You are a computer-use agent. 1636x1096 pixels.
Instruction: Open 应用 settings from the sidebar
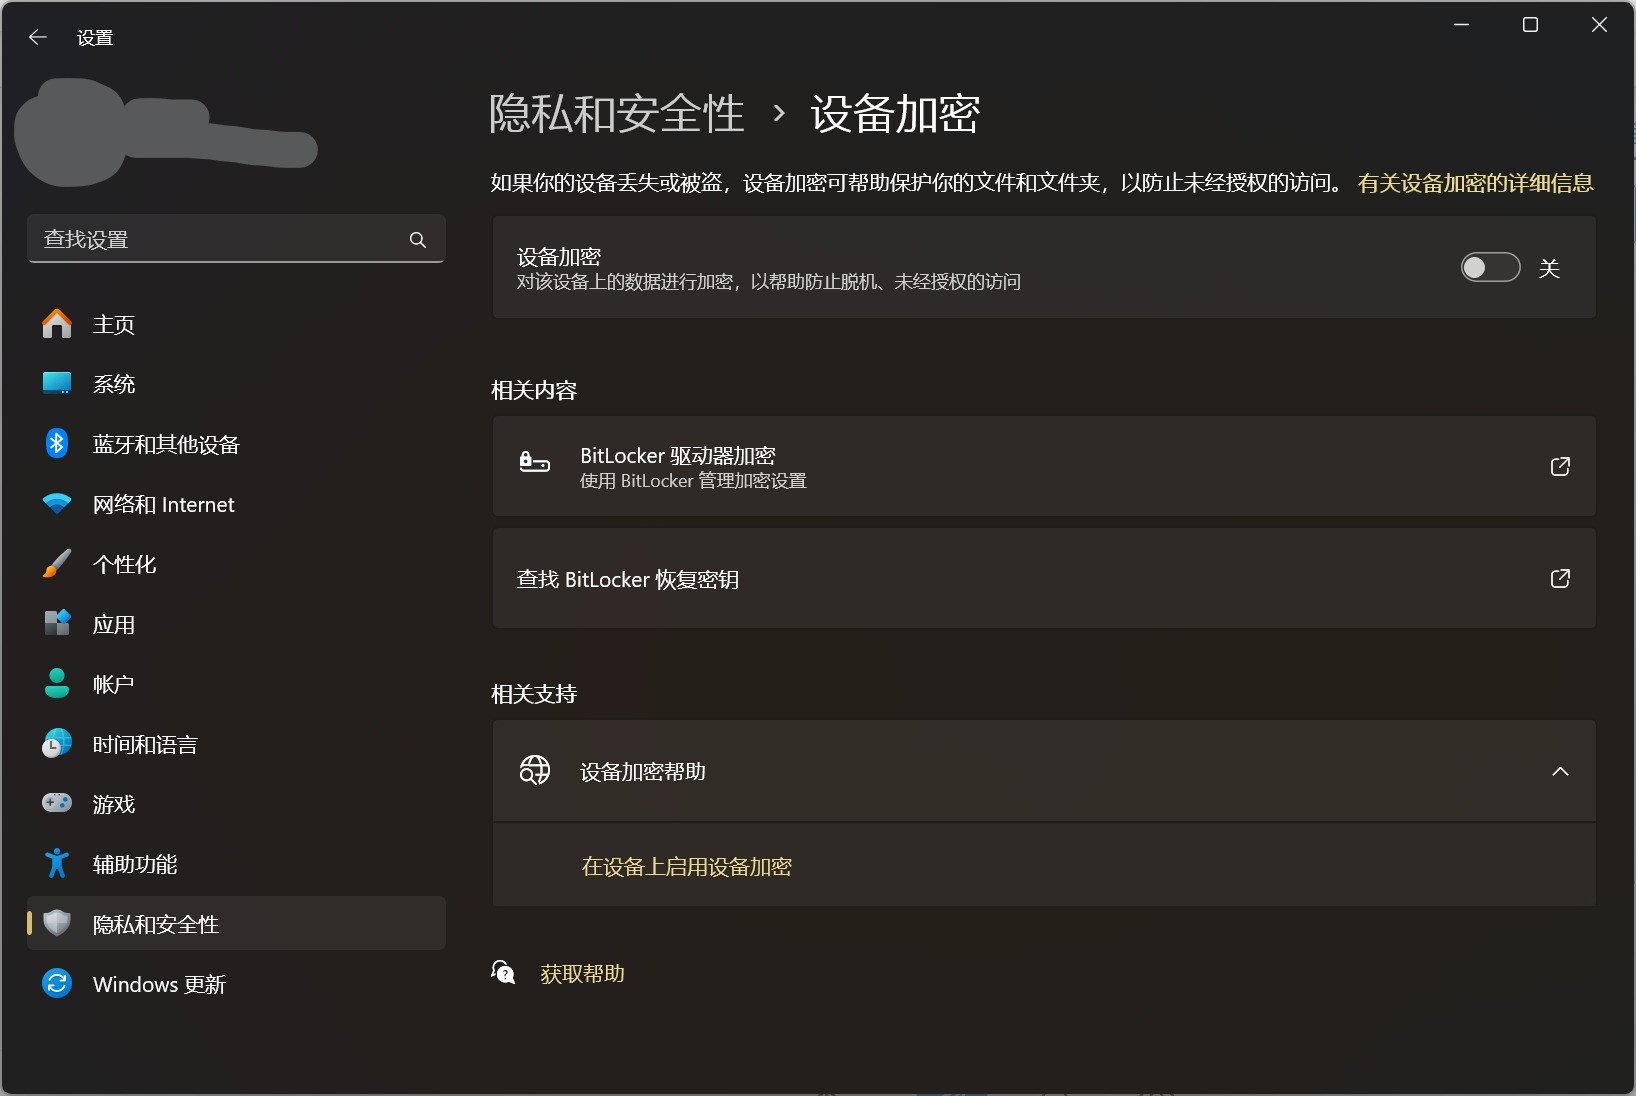(113, 624)
